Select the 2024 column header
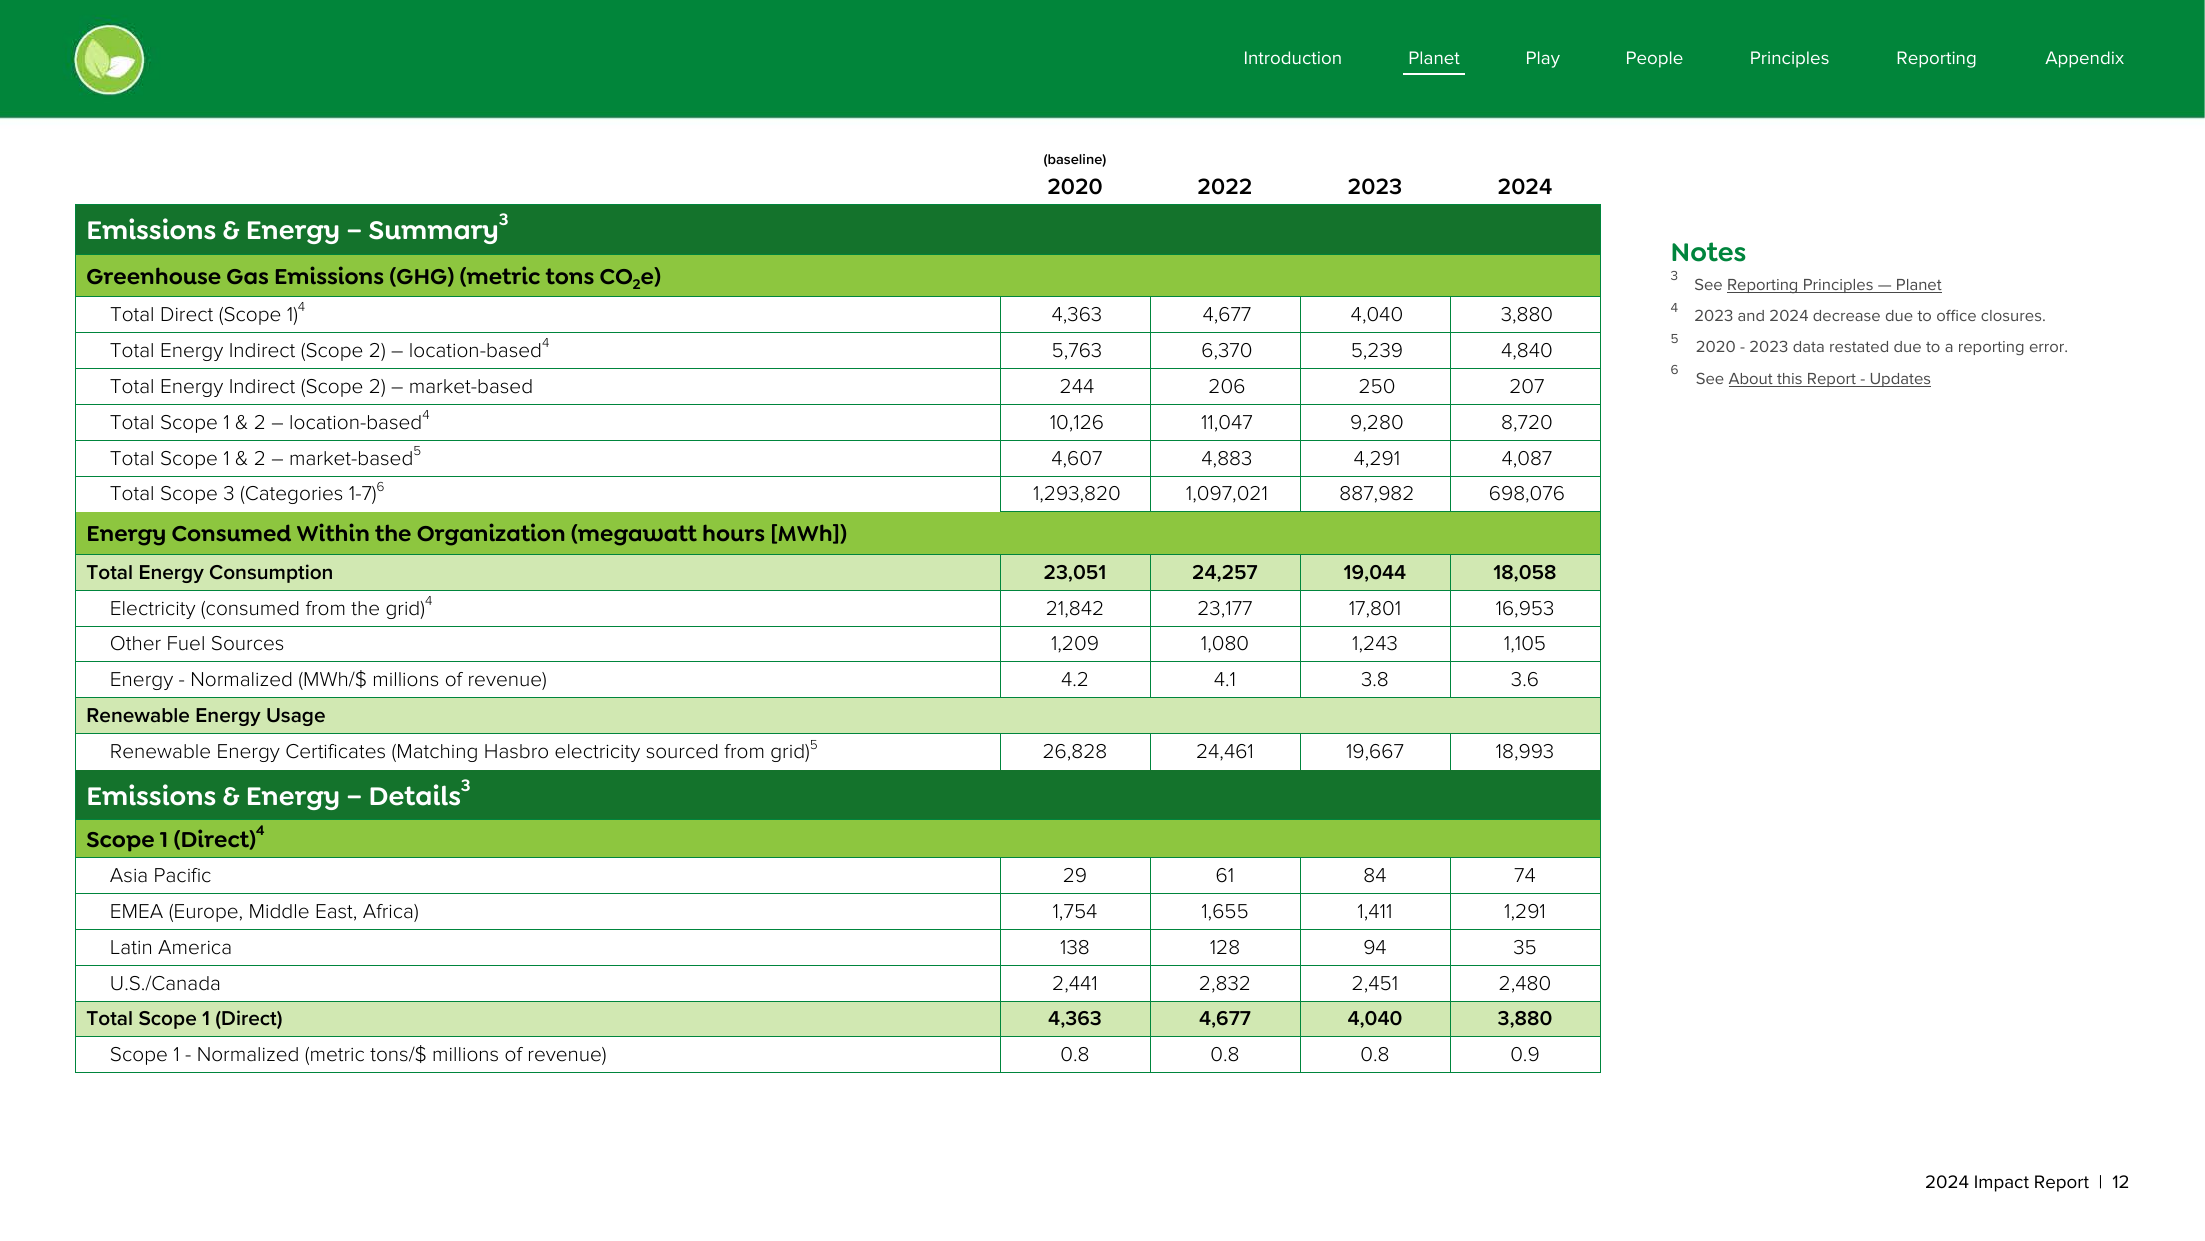 (x=1524, y=187)
